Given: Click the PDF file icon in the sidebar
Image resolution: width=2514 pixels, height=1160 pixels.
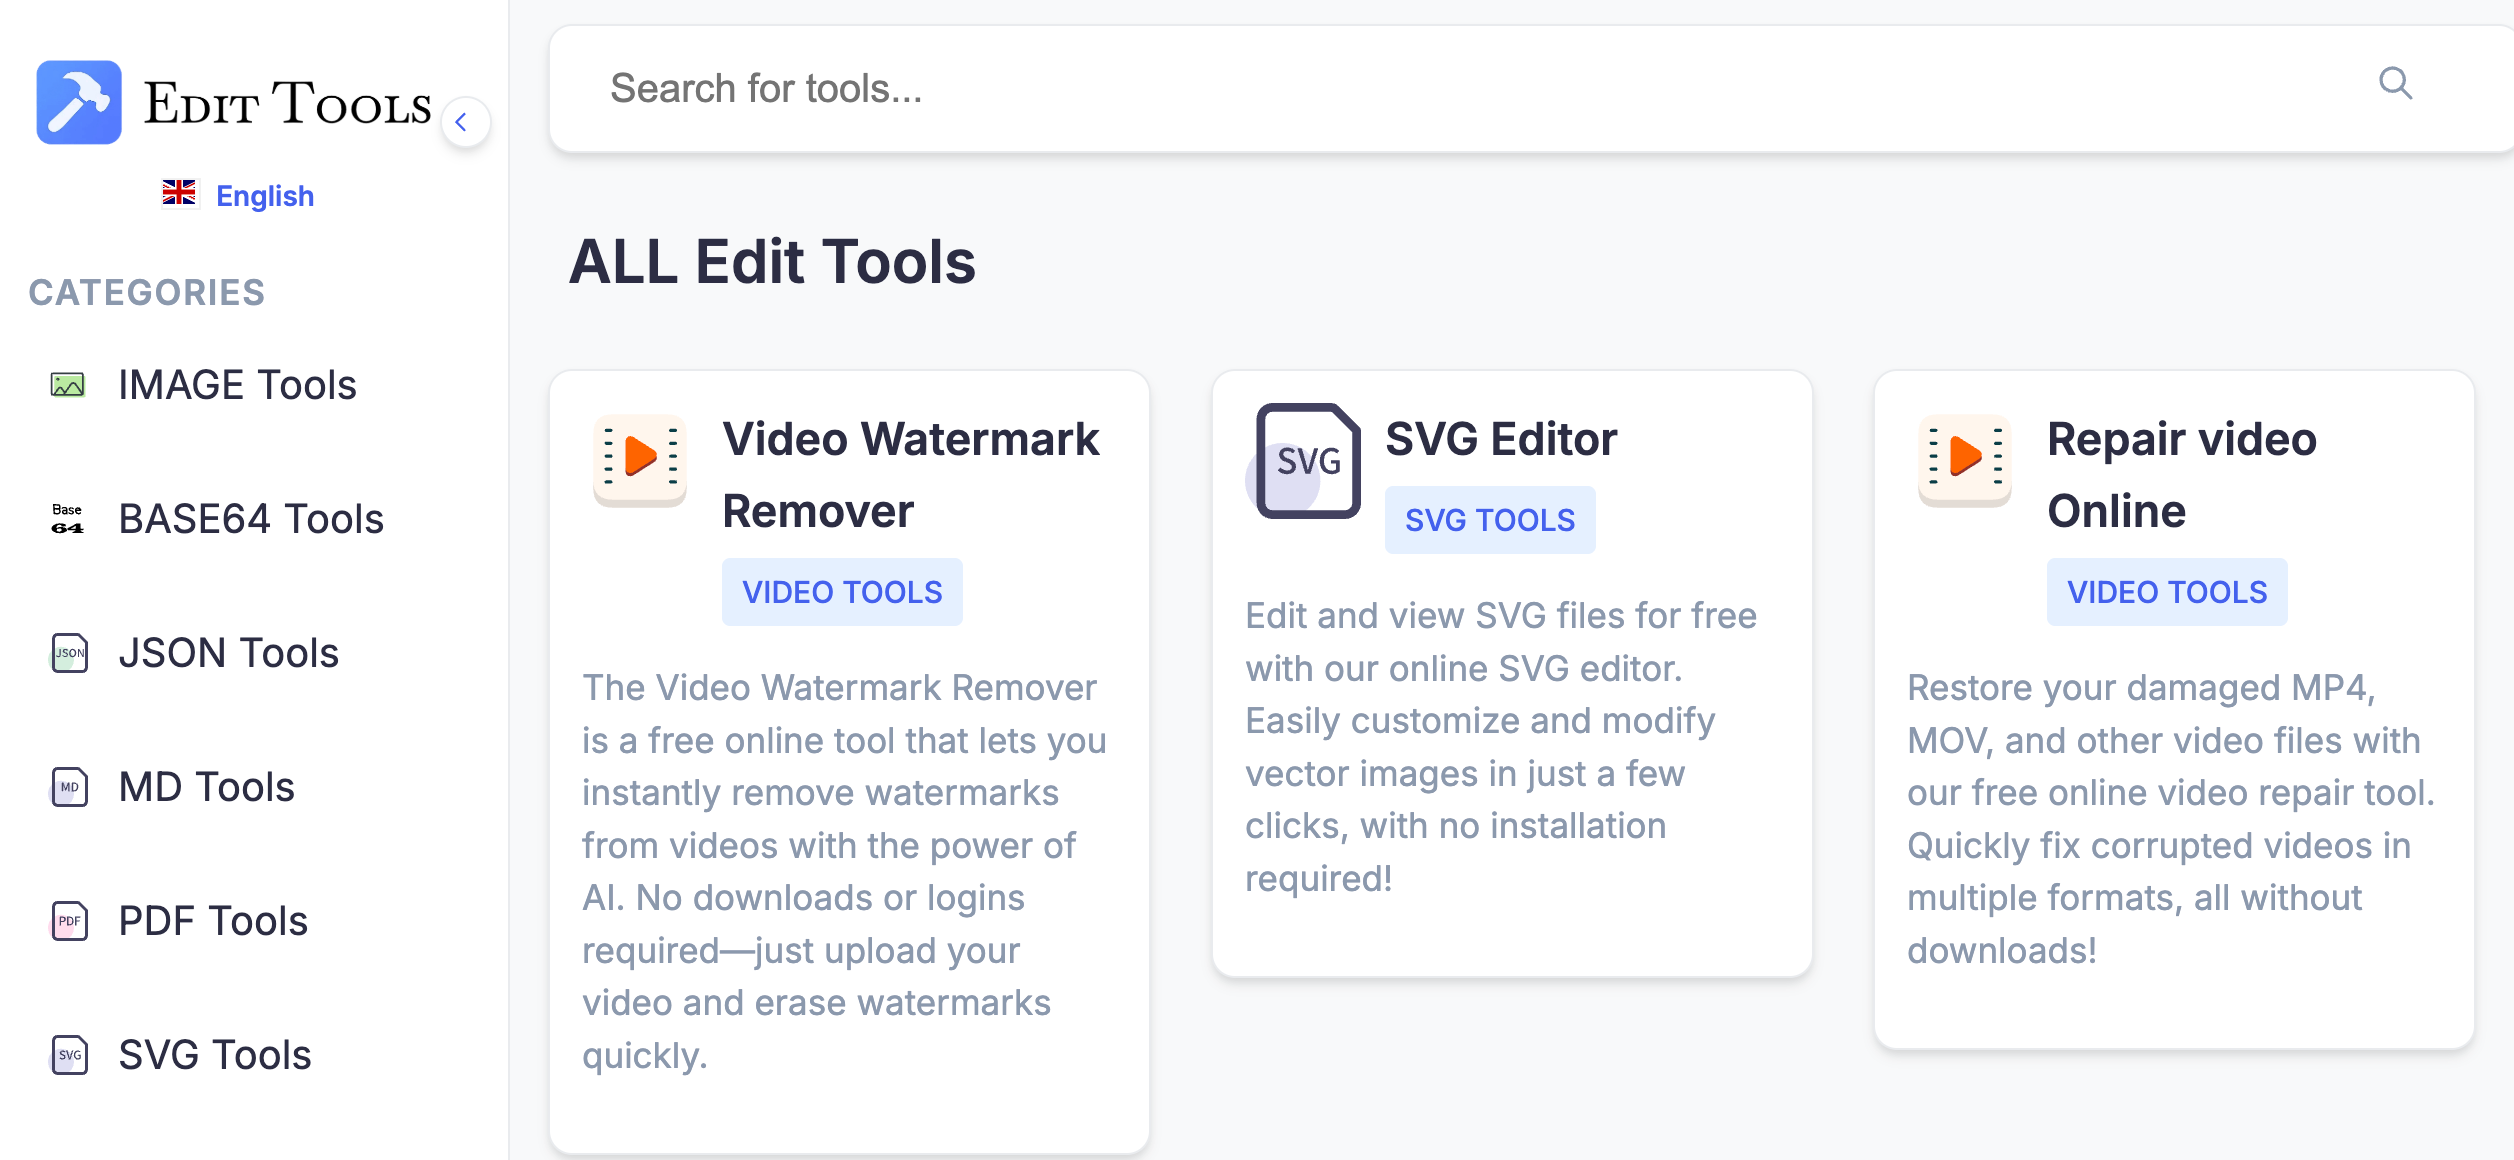Looking at the screenshot, I should (69, 921).
